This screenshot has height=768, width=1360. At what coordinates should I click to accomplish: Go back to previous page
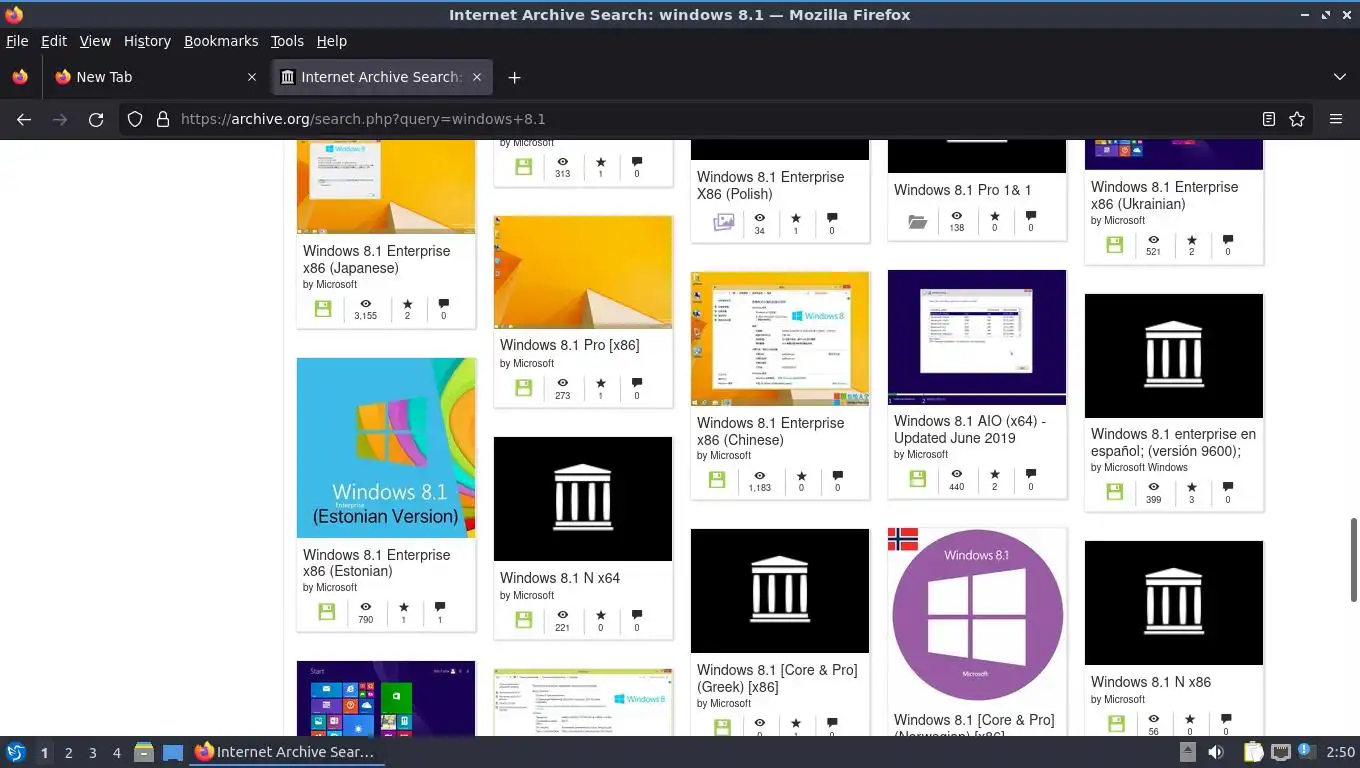(24, 119)
